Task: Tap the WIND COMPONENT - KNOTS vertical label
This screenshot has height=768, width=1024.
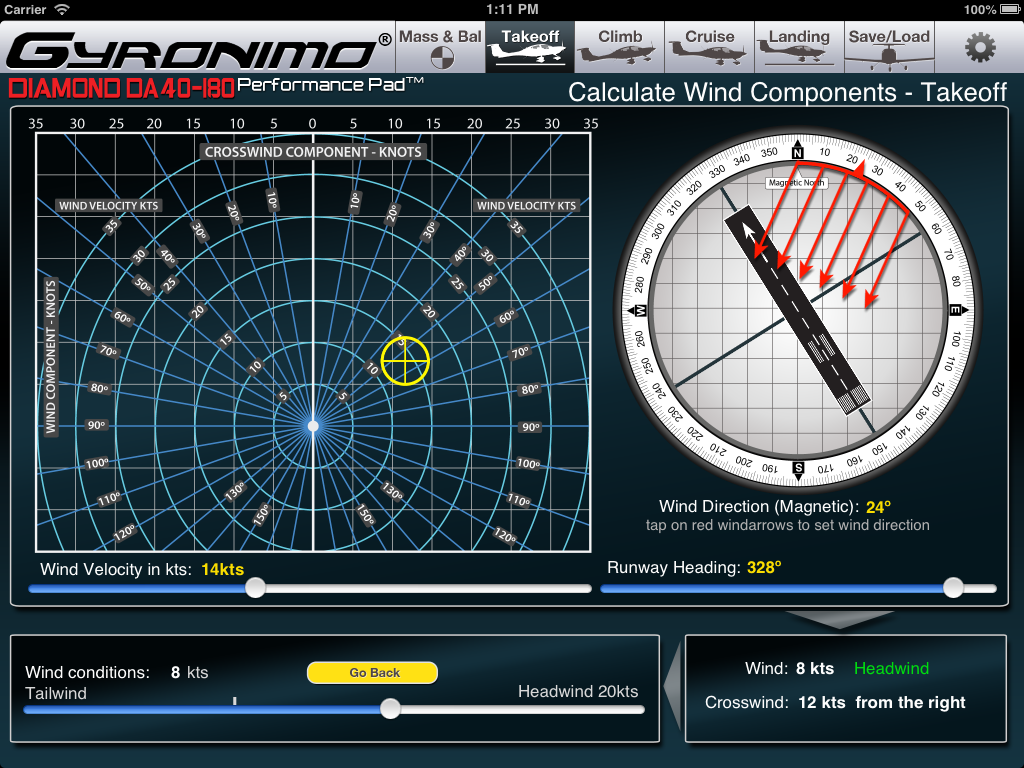Action: 51,357
